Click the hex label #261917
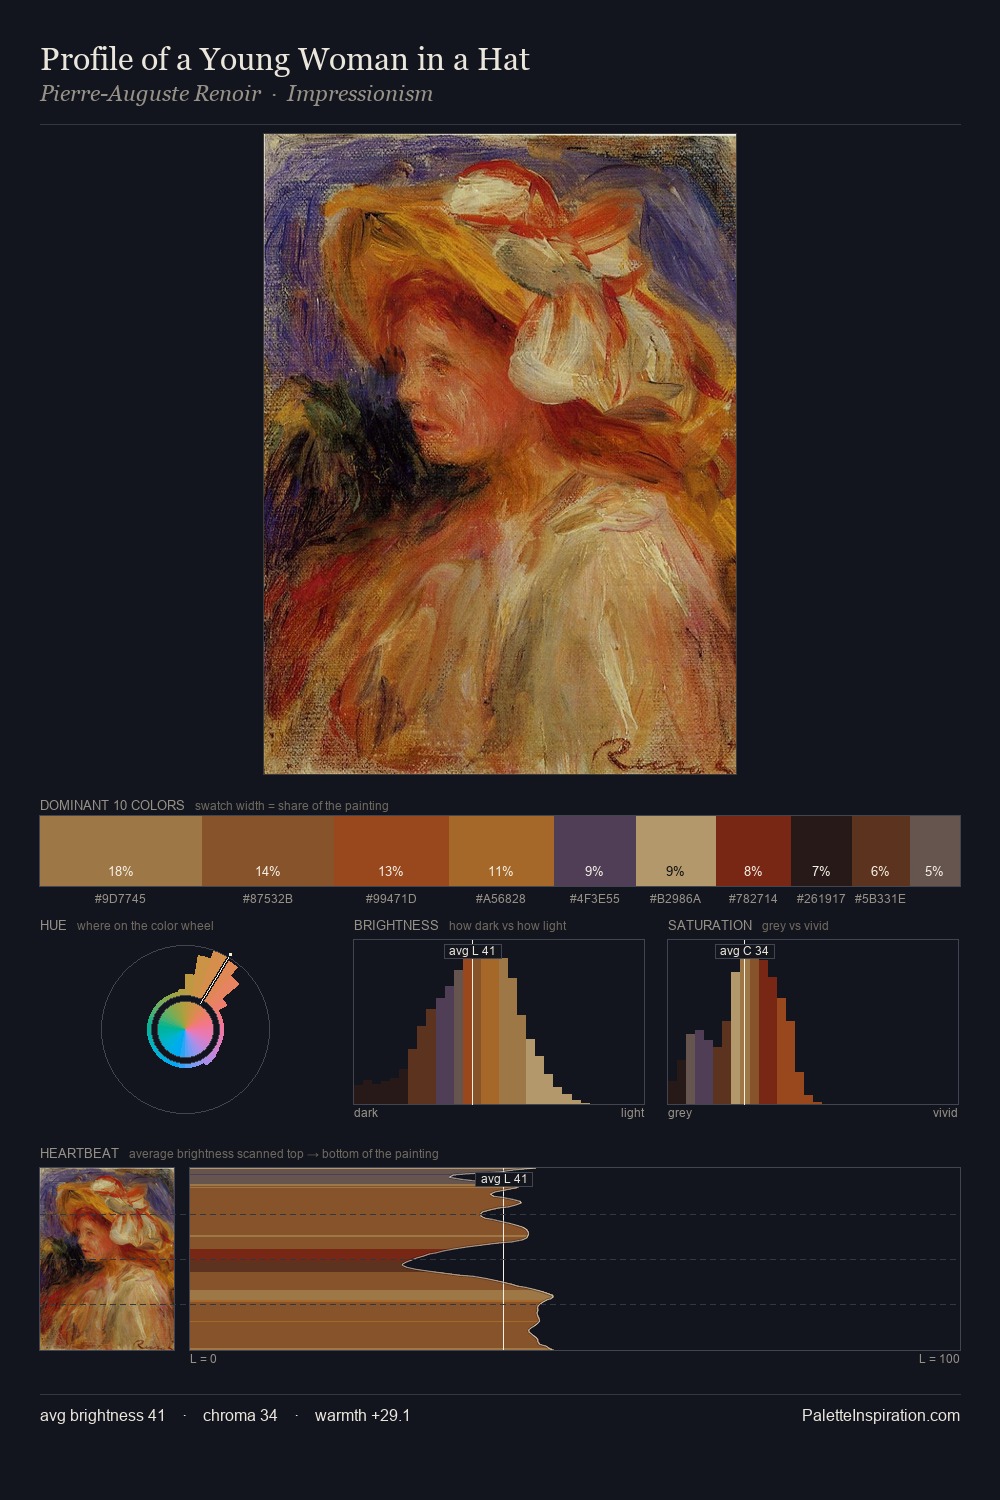The height and width of the screenshot is (1500, 1000). tap(821, 899)
